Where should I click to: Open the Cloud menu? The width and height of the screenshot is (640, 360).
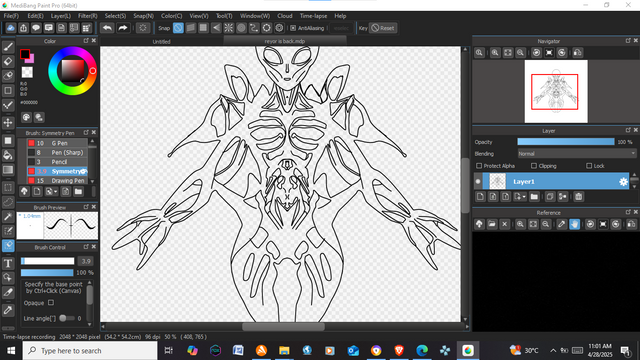coord(285,16)
